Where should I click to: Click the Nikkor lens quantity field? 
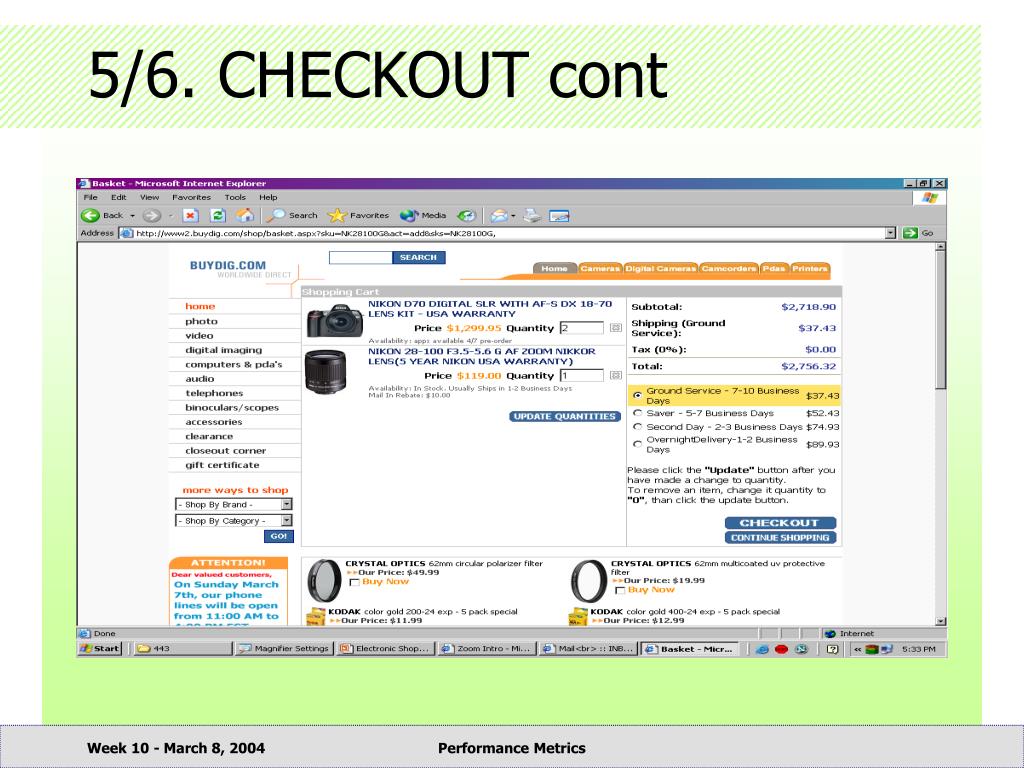(582, 376)
